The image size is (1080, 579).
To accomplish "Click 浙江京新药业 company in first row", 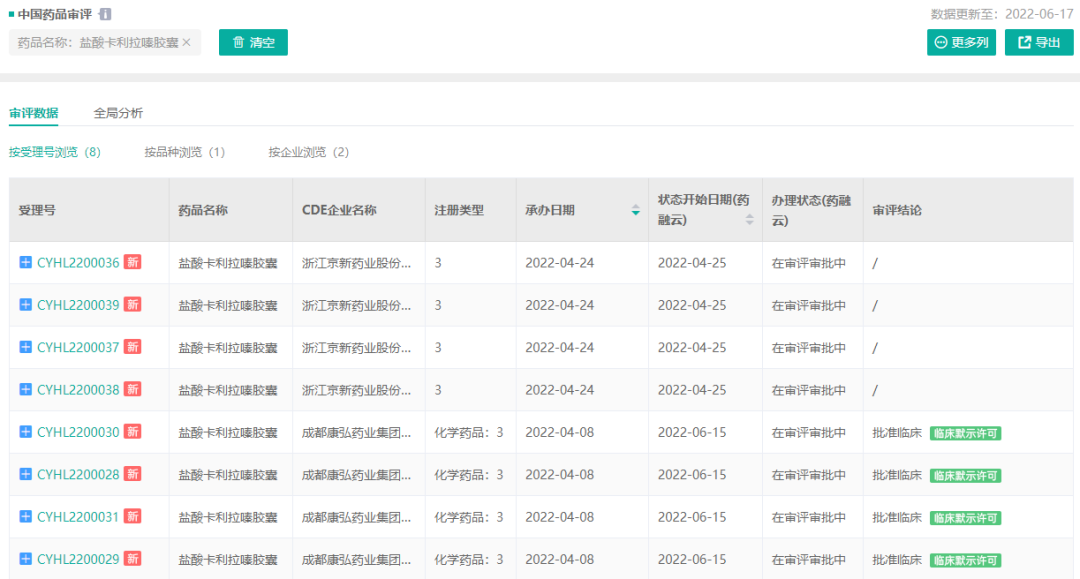I will point(356,263).
